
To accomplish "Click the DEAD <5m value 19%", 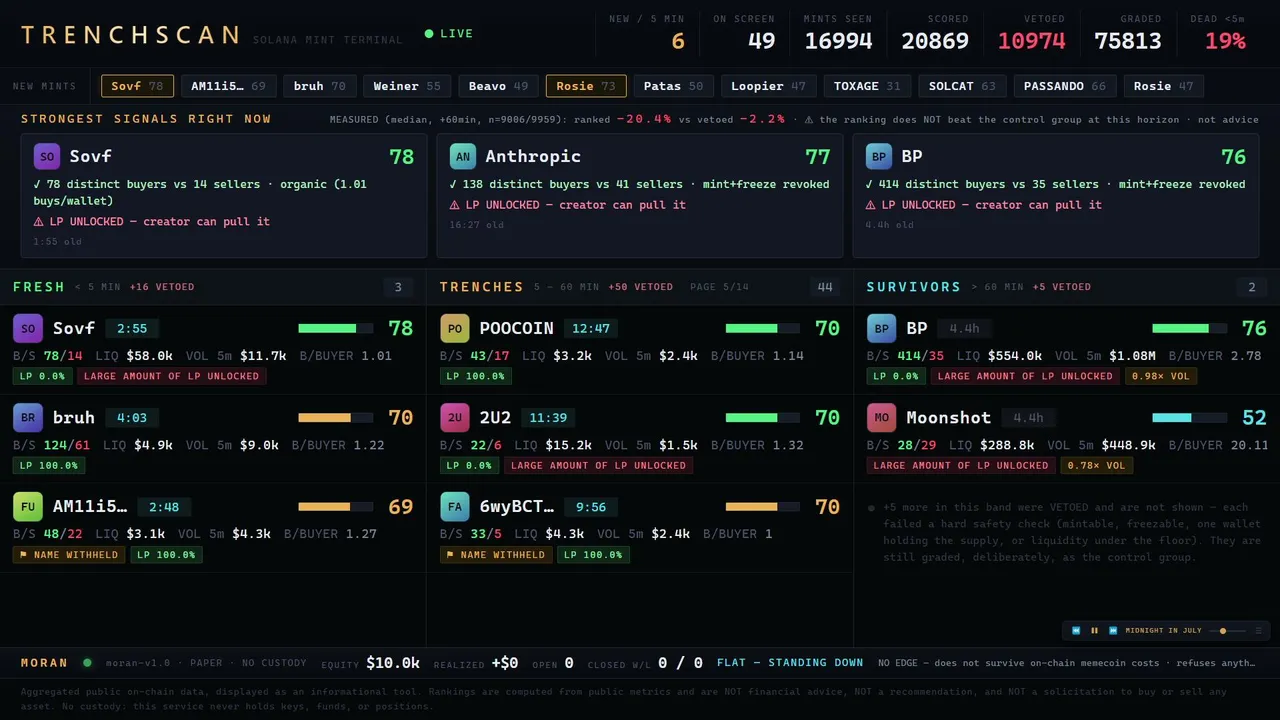I will coord(1225,41).
